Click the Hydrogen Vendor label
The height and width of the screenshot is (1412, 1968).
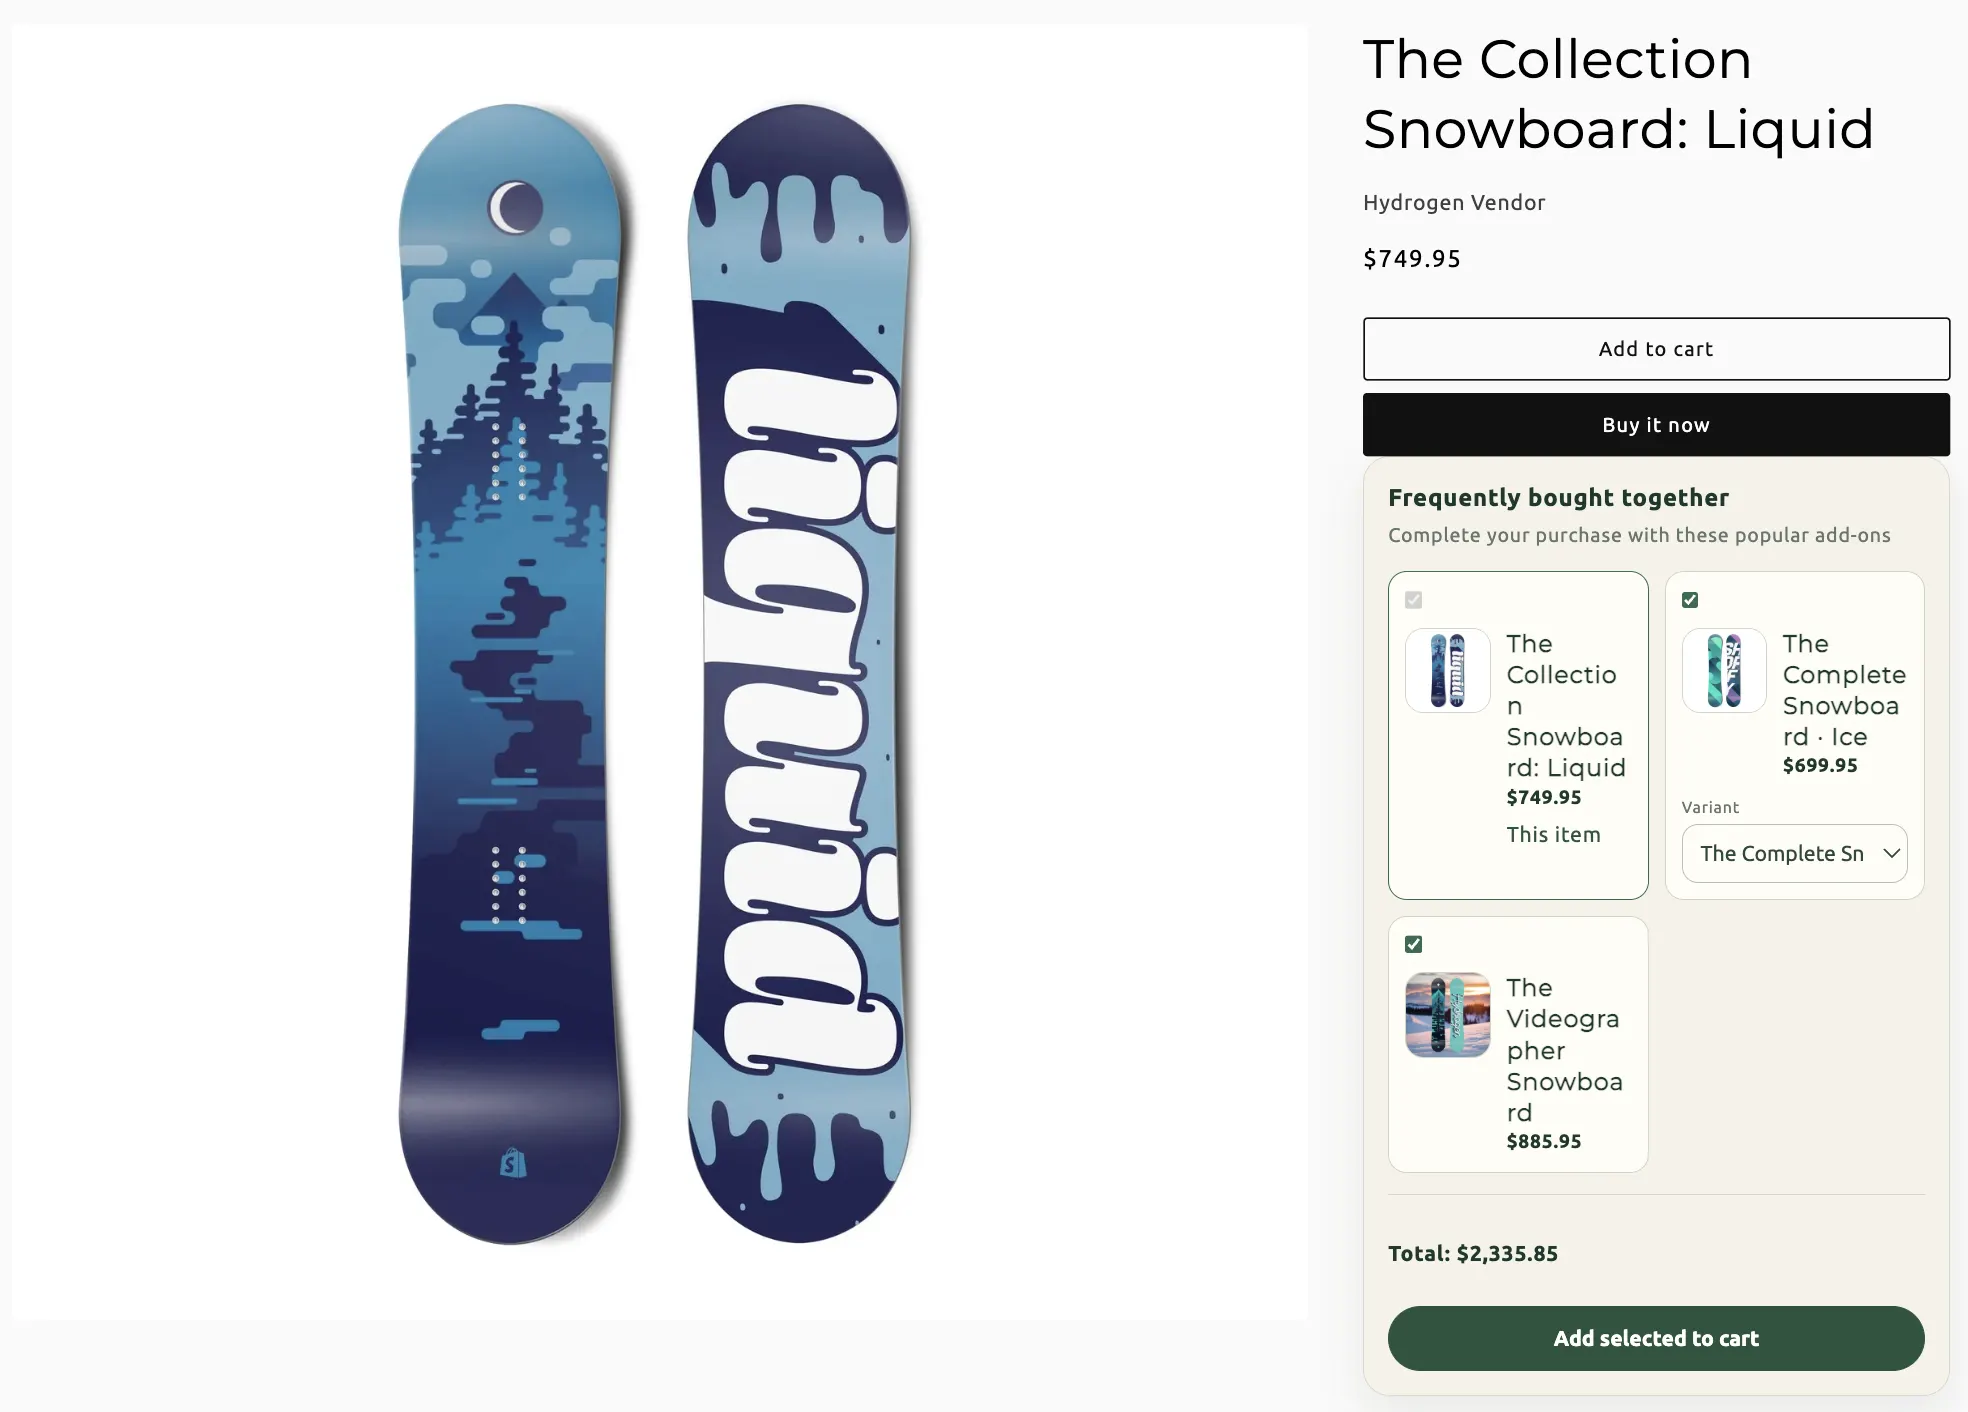tap(1454, 203)
